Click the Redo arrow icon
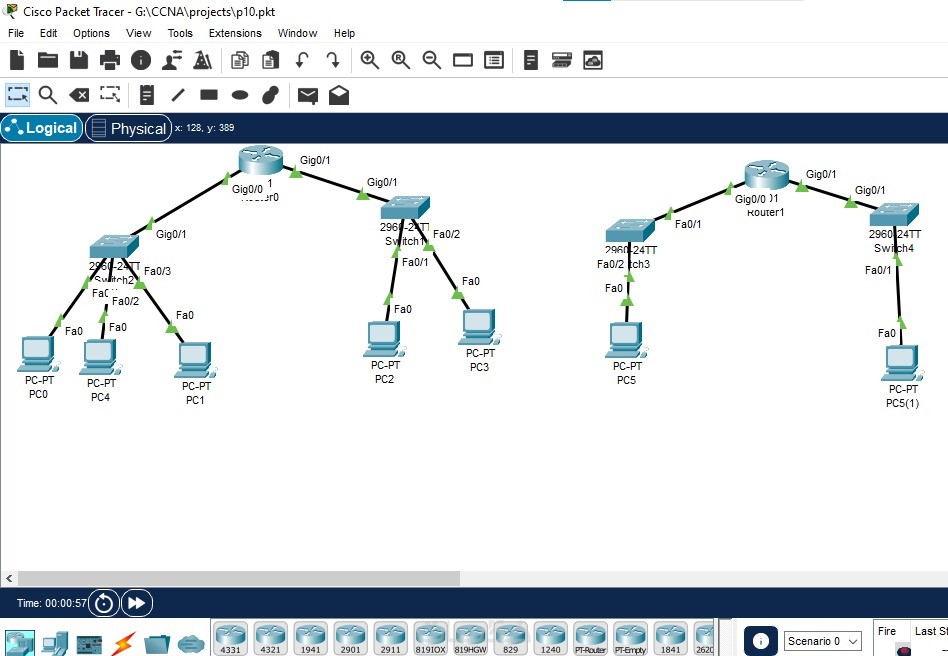Viewport: 948px width, 656px height. [333, 60]
